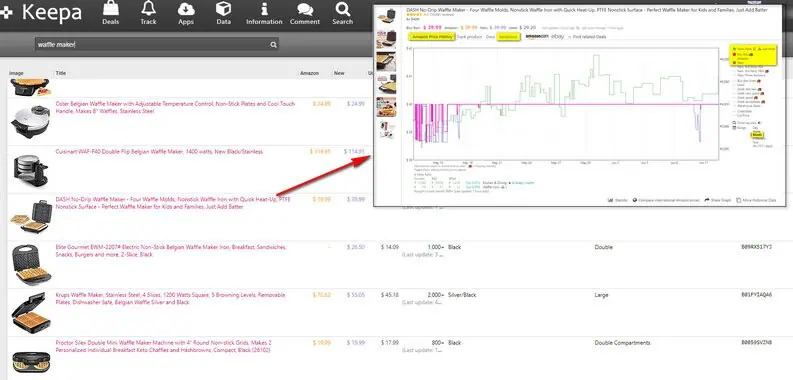793x380 pixels.
Task: Open the Proctor Silex Double Mini title
Action: 163,346
